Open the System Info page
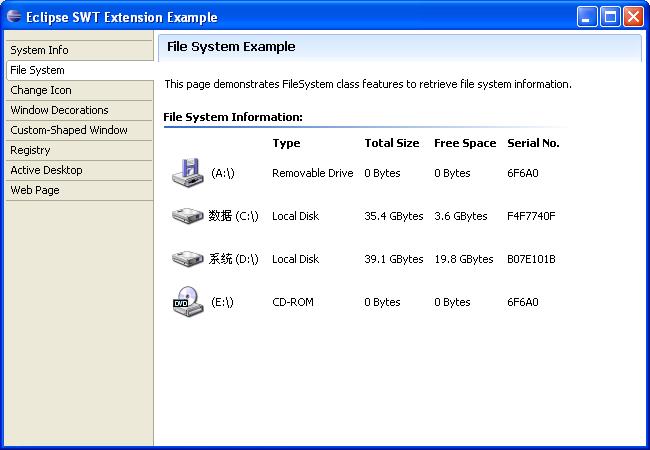The width and height of the screenshot is (650, 450). (x=80, y=50)
